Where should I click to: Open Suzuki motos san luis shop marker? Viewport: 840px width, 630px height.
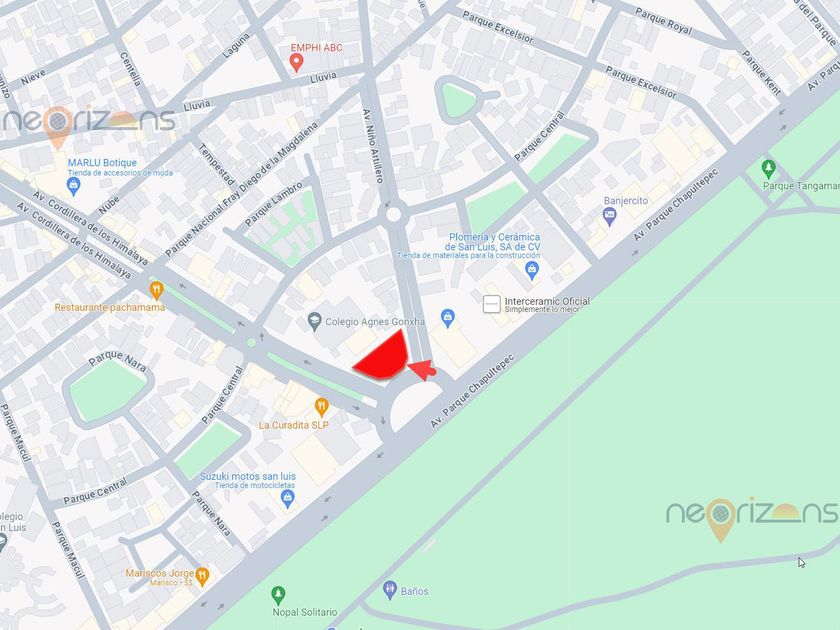[x=288, y=499]
